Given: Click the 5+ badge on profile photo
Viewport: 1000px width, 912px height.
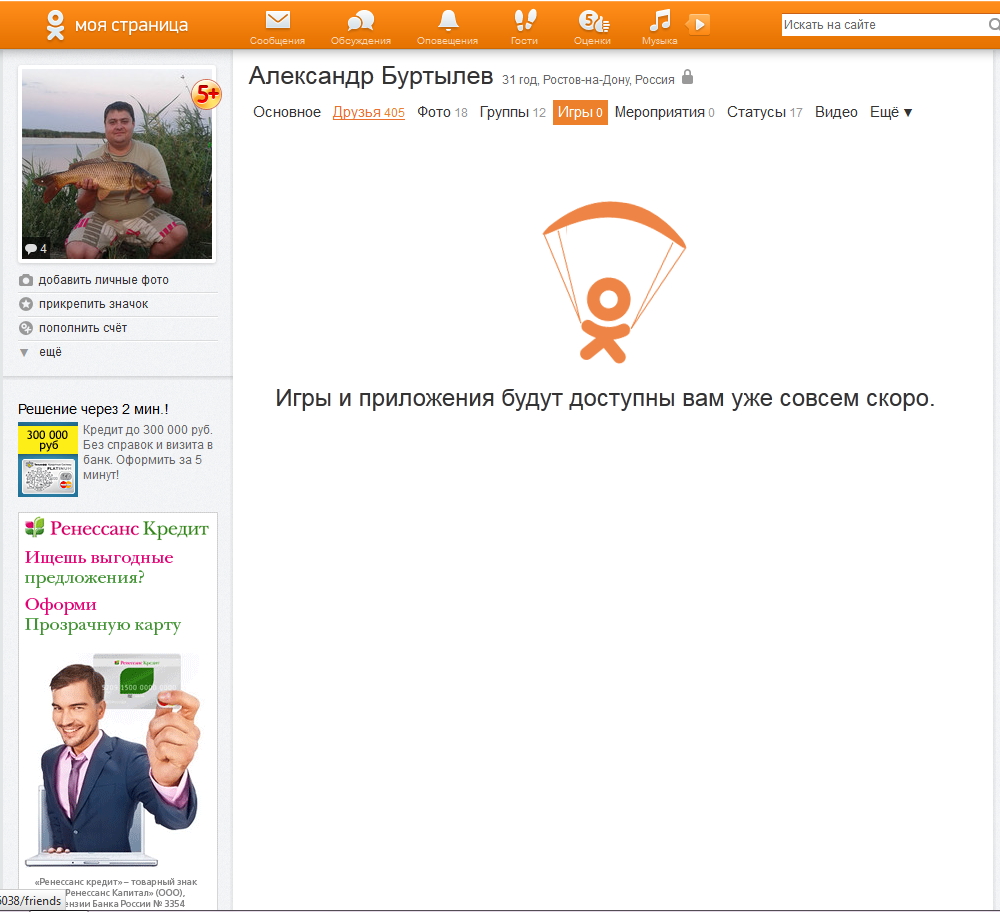Looking at the screenshot, I should 207,95.
